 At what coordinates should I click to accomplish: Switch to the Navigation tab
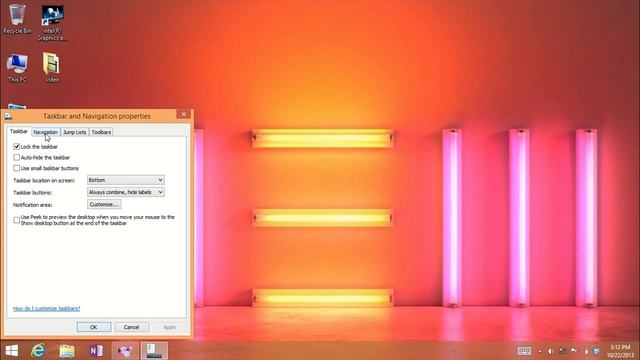(45, 132)
